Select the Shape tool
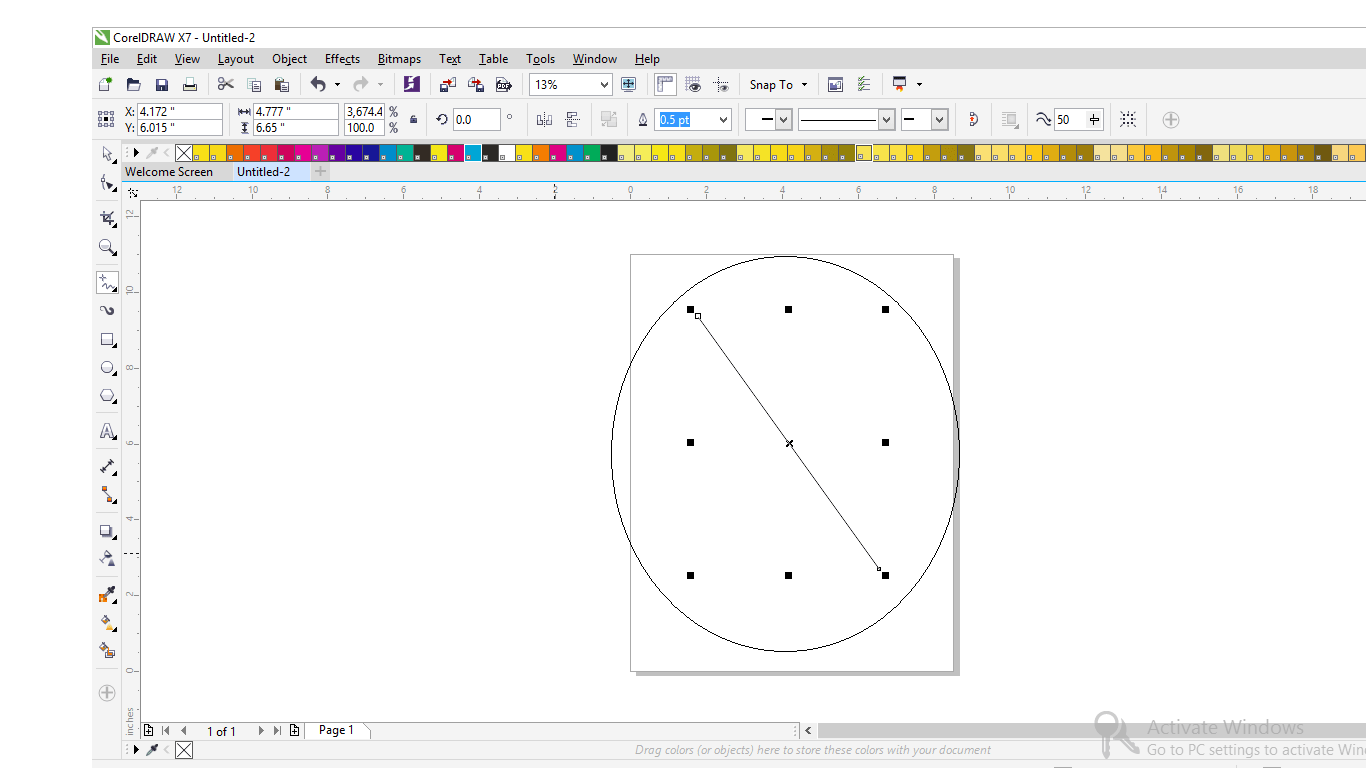The image size is (1366, 768). pyautogui.click(x=107, y=183)
